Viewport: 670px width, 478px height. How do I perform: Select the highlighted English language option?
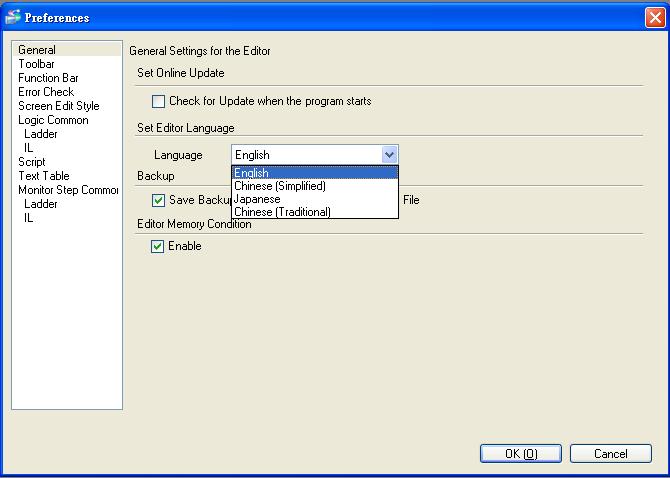pyautogui.click(x=252, y=173)
